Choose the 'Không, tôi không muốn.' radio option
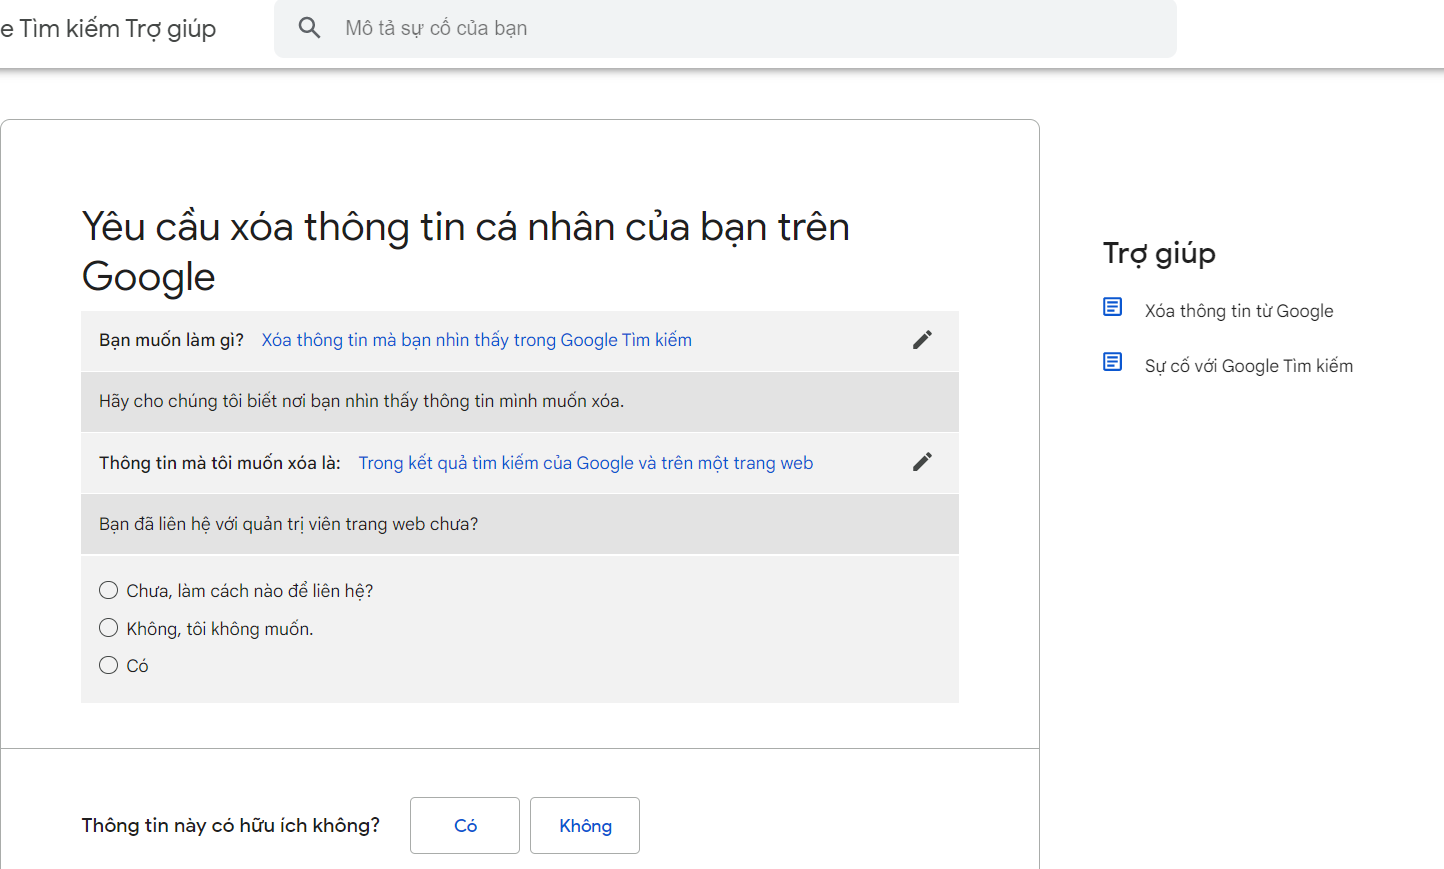The height and width of the screenshot is (869, 1444). tap(109, 628)
